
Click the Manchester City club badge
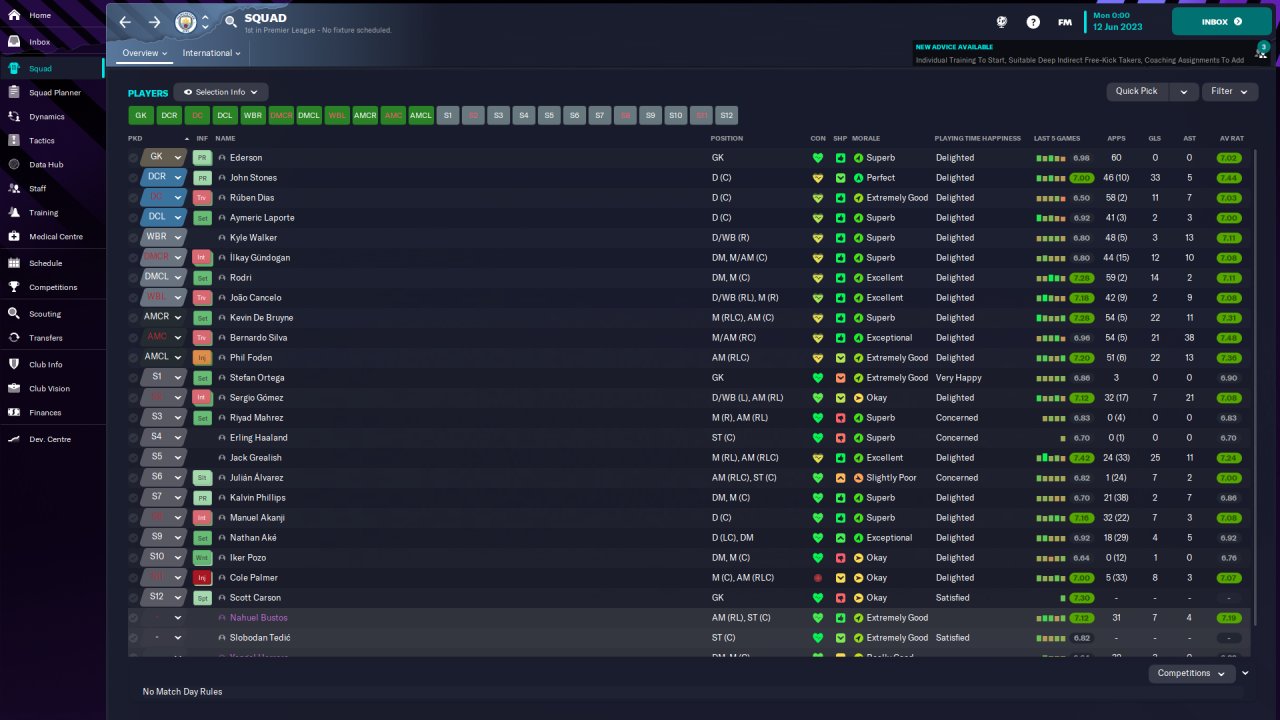coord(186,22)
